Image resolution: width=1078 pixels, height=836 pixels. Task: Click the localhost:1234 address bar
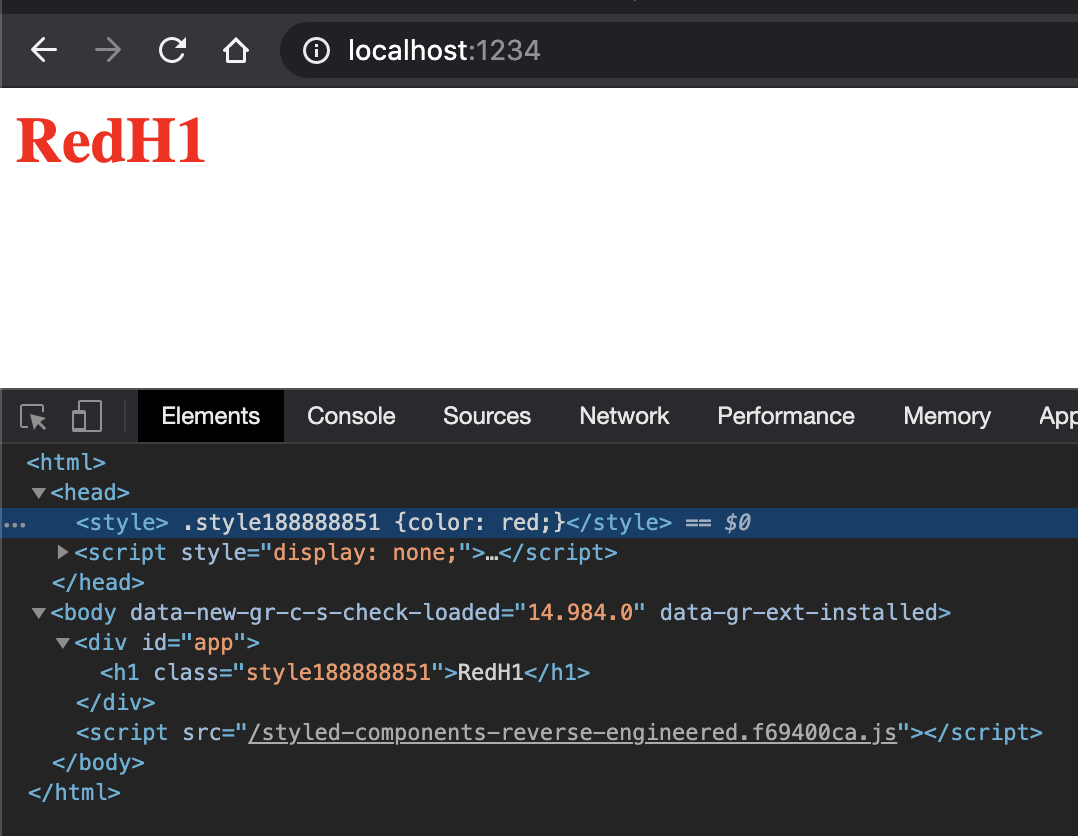600,50
